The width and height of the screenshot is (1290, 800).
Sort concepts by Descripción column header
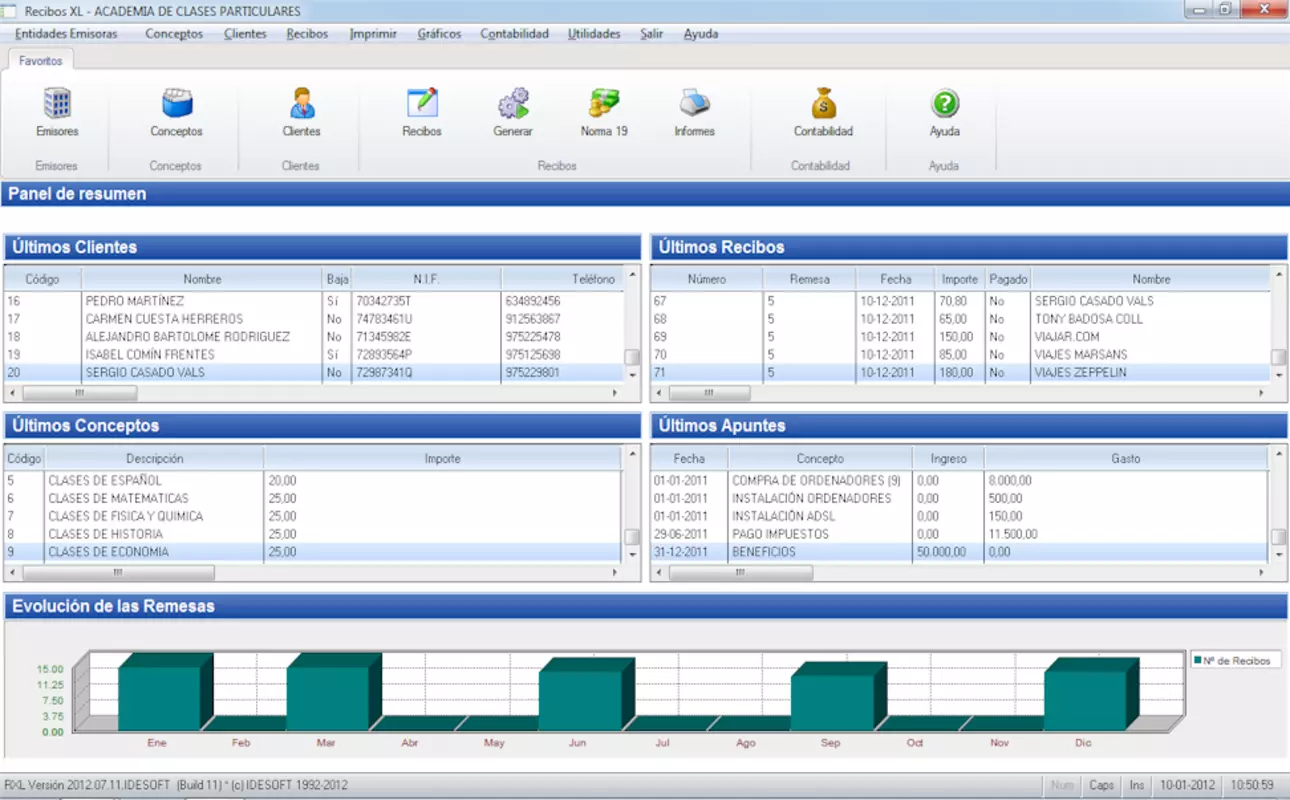[x=154, y=459]
